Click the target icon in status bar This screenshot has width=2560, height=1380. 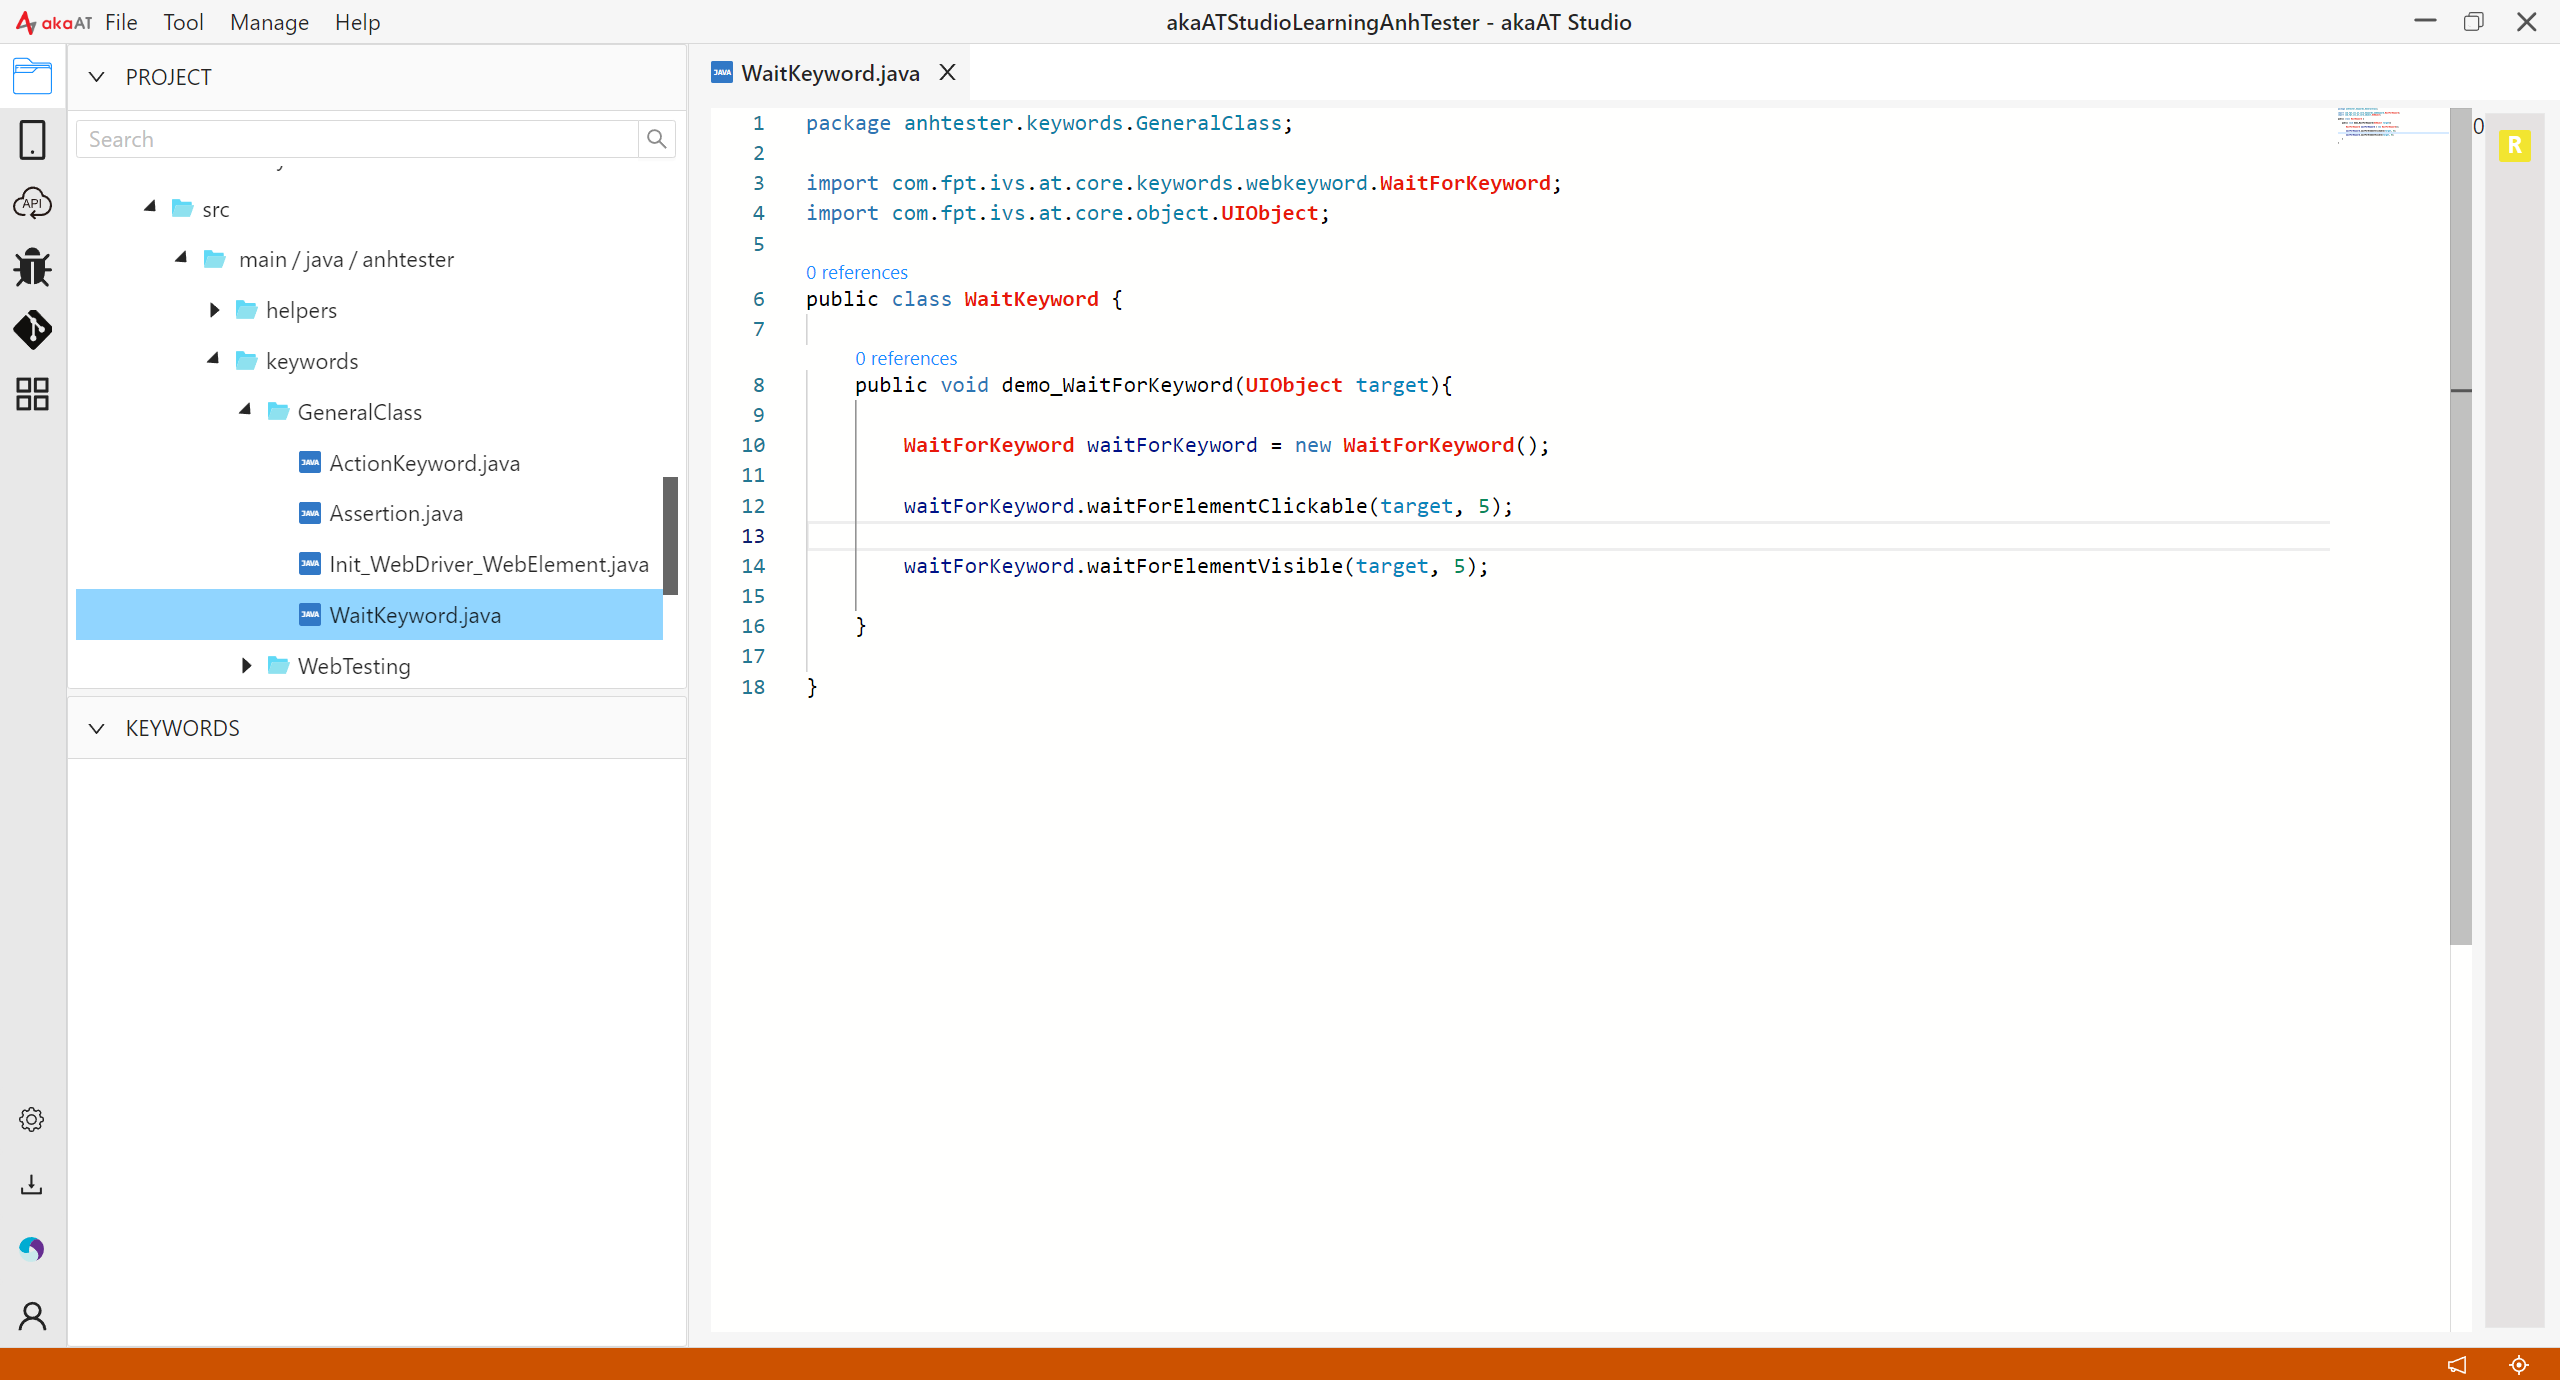pyautogui.click(x=2519, y=1364)
